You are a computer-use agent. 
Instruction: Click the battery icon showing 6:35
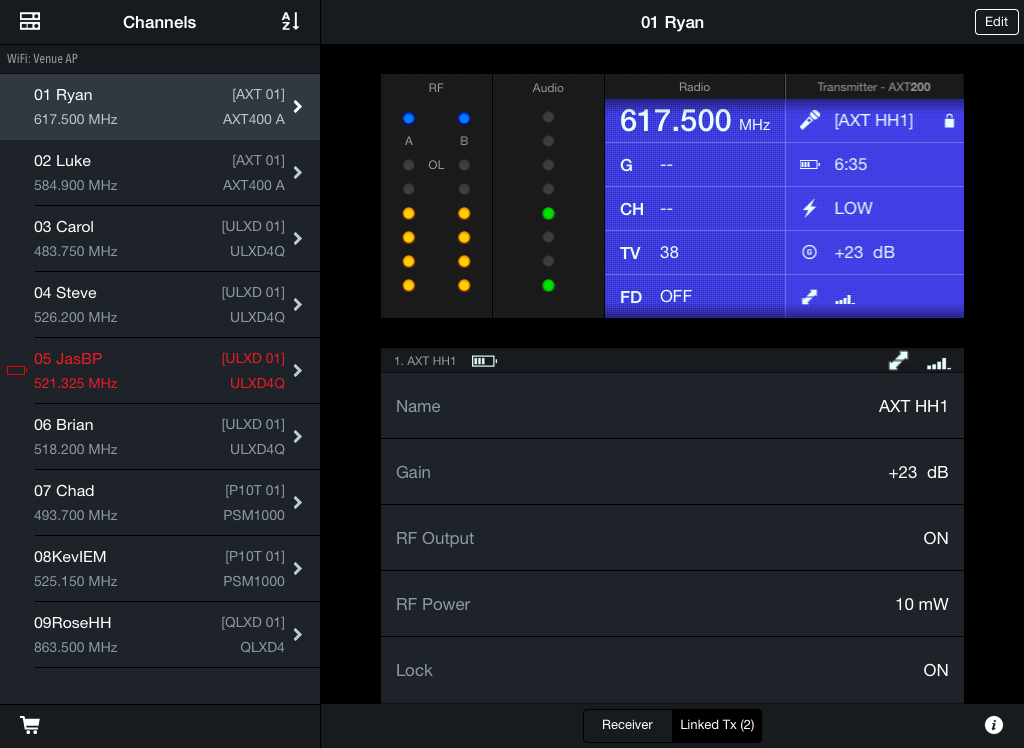pos(810,165)
